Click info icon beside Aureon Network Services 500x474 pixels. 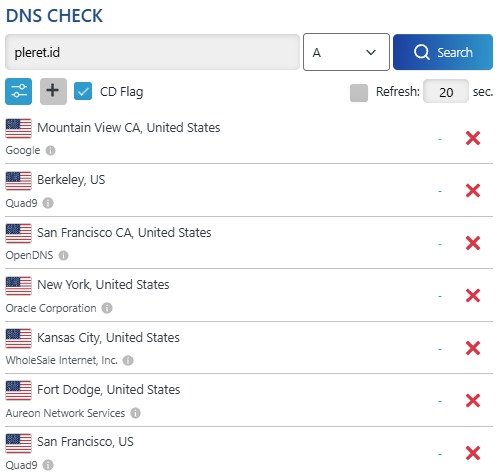pos(135,413)
